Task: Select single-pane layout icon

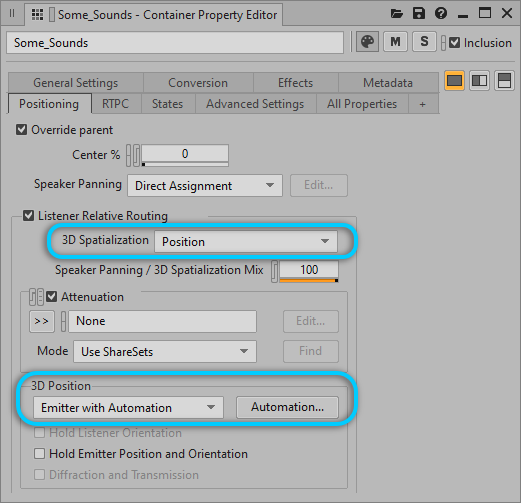Action: click(454, 81)
